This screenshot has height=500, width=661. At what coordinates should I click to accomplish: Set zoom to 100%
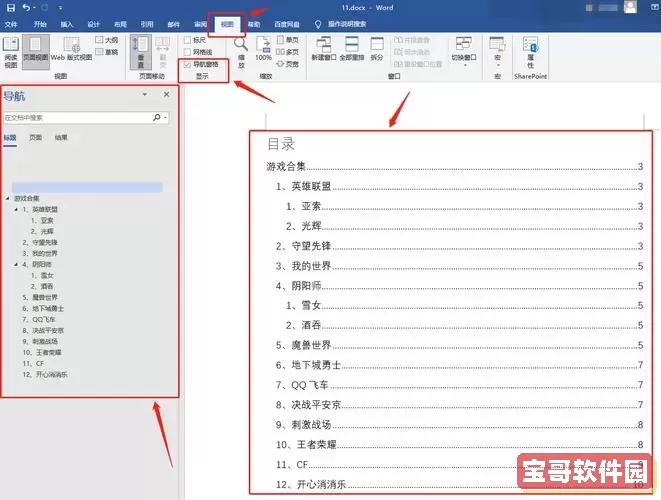(x=263, y=49)
